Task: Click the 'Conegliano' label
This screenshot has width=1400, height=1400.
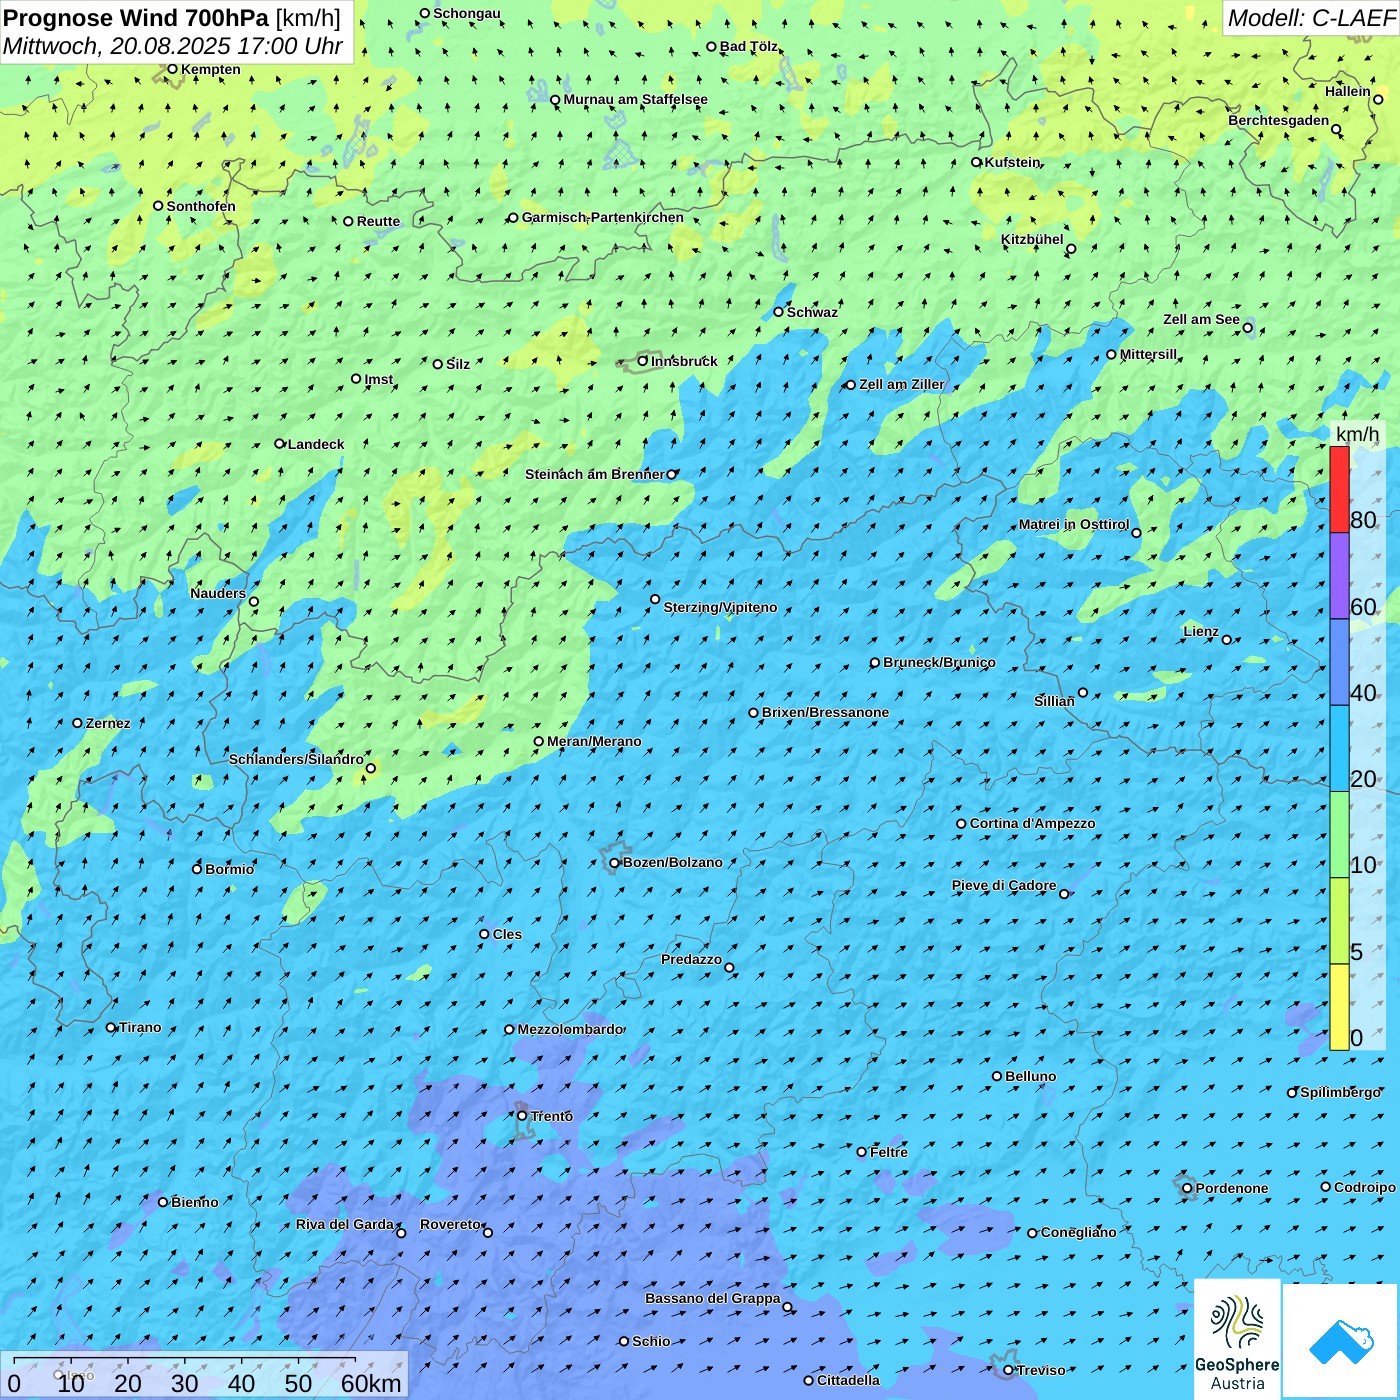Action: coord(1078,1232)
